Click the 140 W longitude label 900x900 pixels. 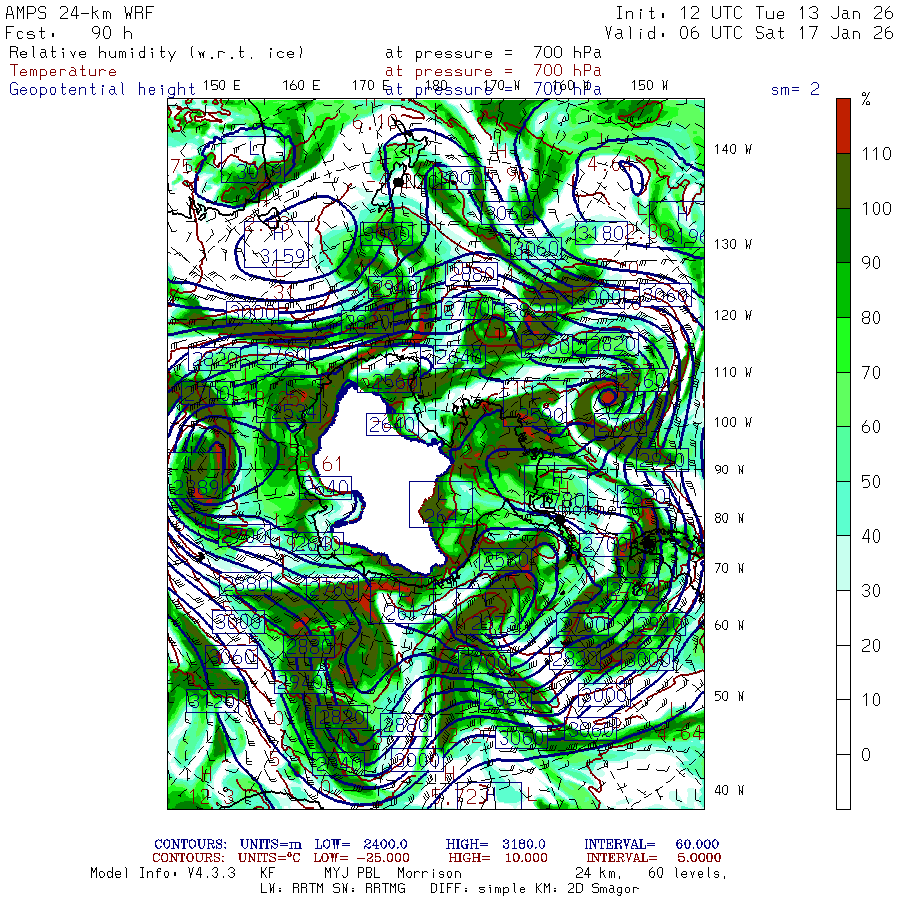[733, 149]
